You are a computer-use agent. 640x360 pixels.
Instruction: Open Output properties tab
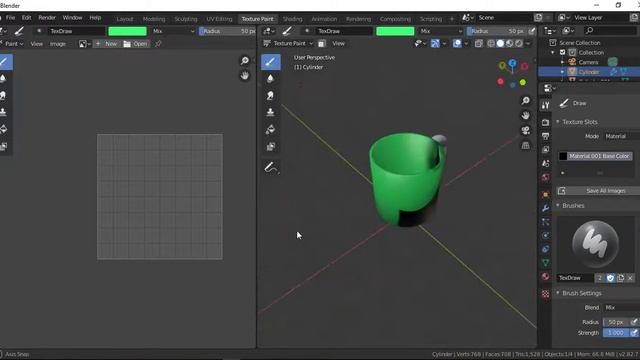click(545, 136)
